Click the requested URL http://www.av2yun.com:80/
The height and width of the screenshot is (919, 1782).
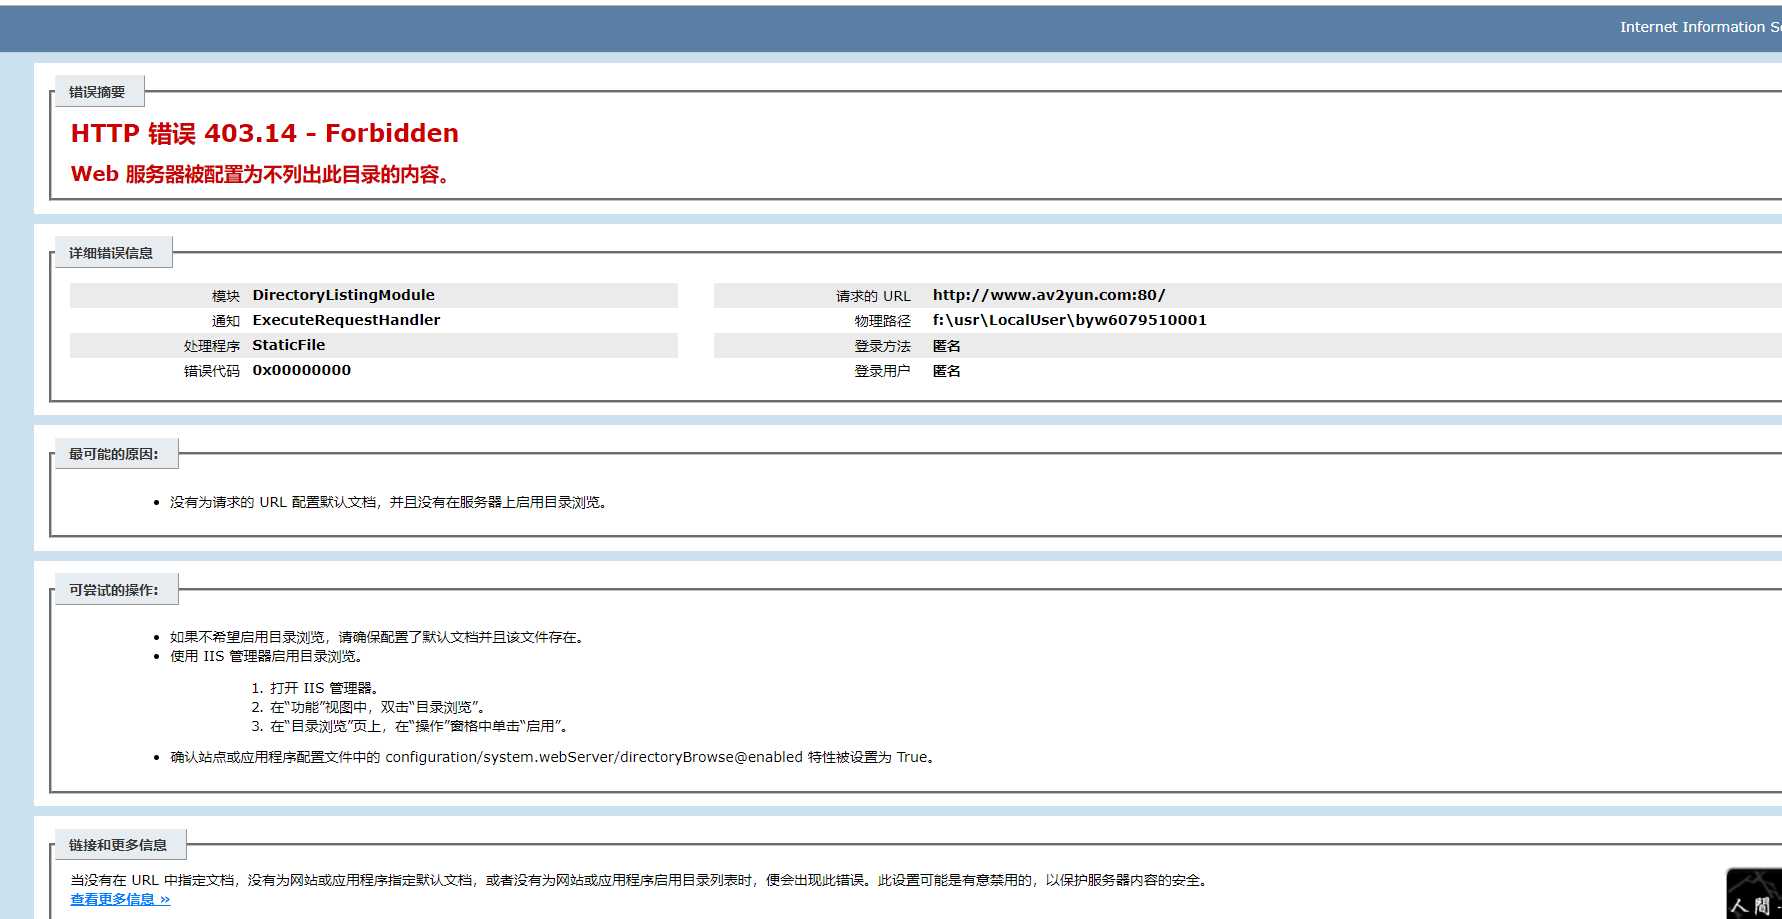pos(1049,295)
